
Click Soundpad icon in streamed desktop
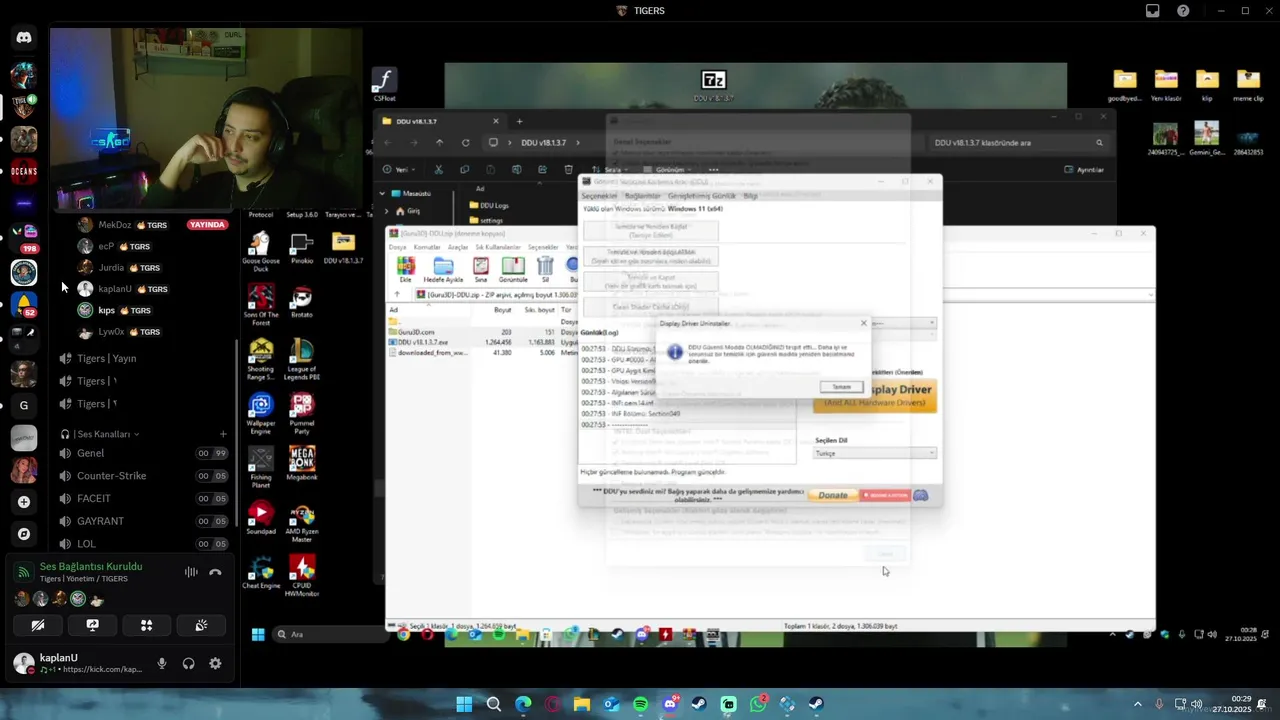click(x=261, y=518)
